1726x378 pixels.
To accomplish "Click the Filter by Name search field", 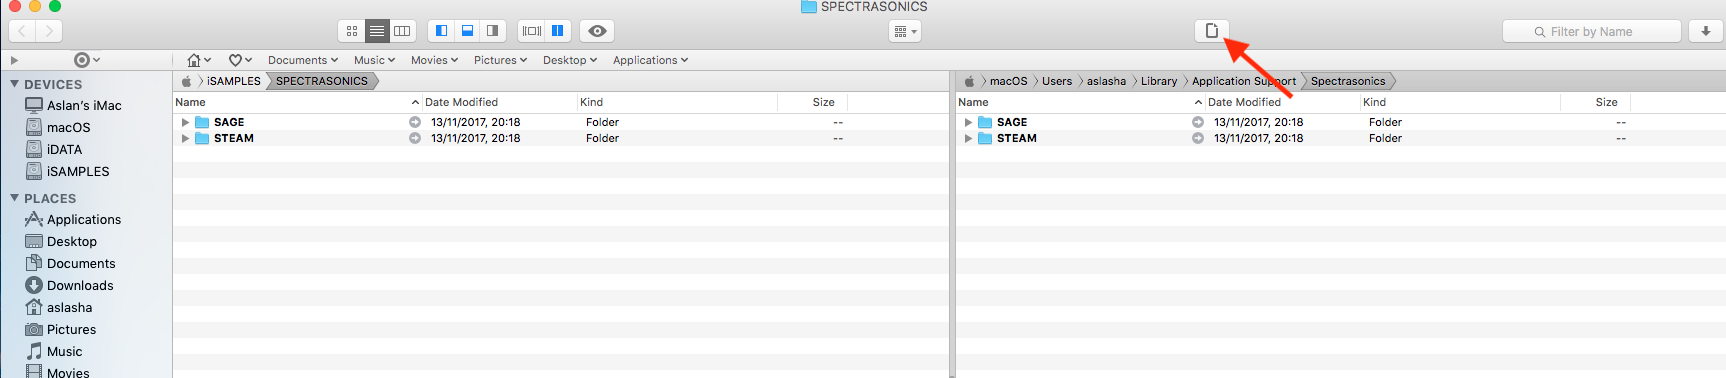I will [1592, 31].
